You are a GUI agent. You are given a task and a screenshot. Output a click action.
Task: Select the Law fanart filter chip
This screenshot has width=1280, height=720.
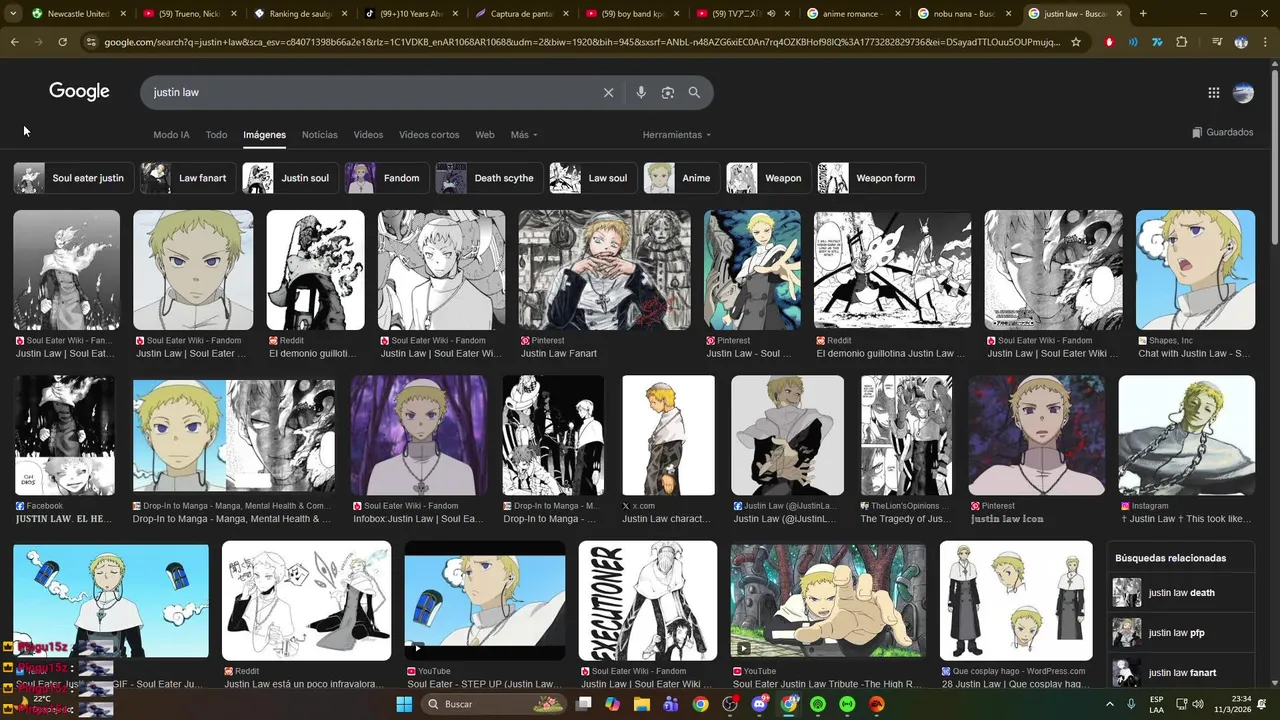point(187,178)
